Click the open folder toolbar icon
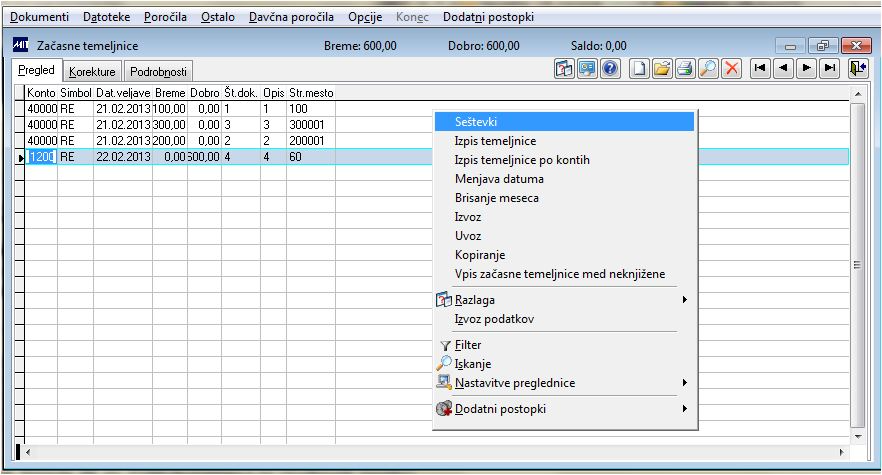The image size is (882, 475). click(662, 69)
